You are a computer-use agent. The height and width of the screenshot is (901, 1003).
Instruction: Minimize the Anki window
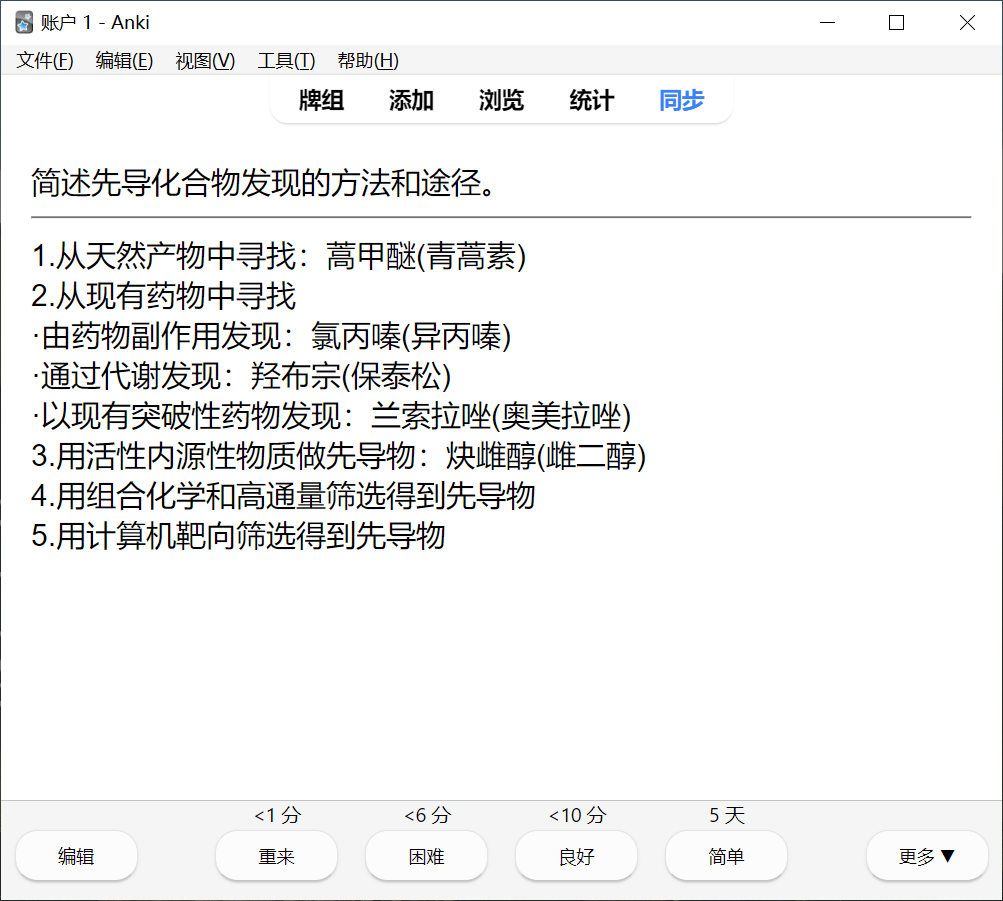coord(828,23)
